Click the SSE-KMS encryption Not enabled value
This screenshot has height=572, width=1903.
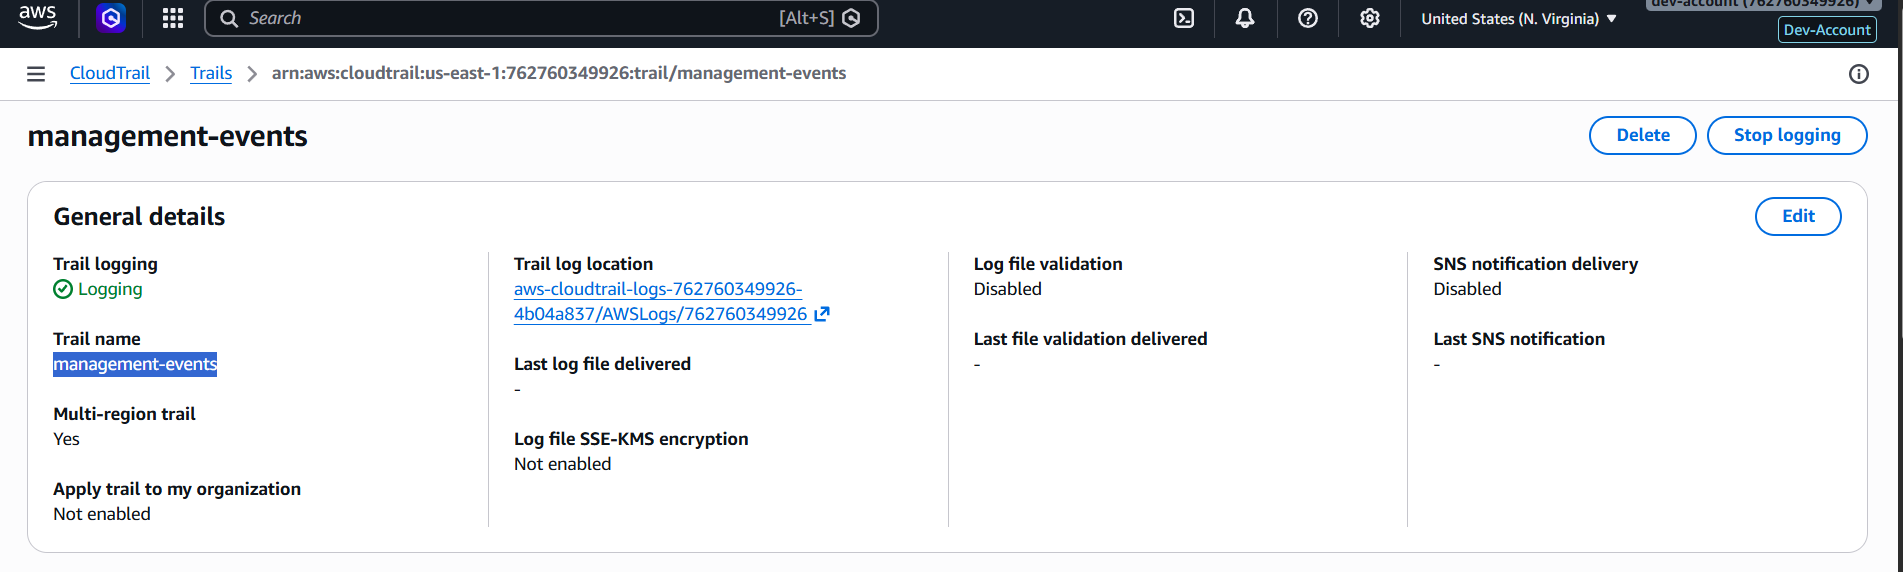562,464
